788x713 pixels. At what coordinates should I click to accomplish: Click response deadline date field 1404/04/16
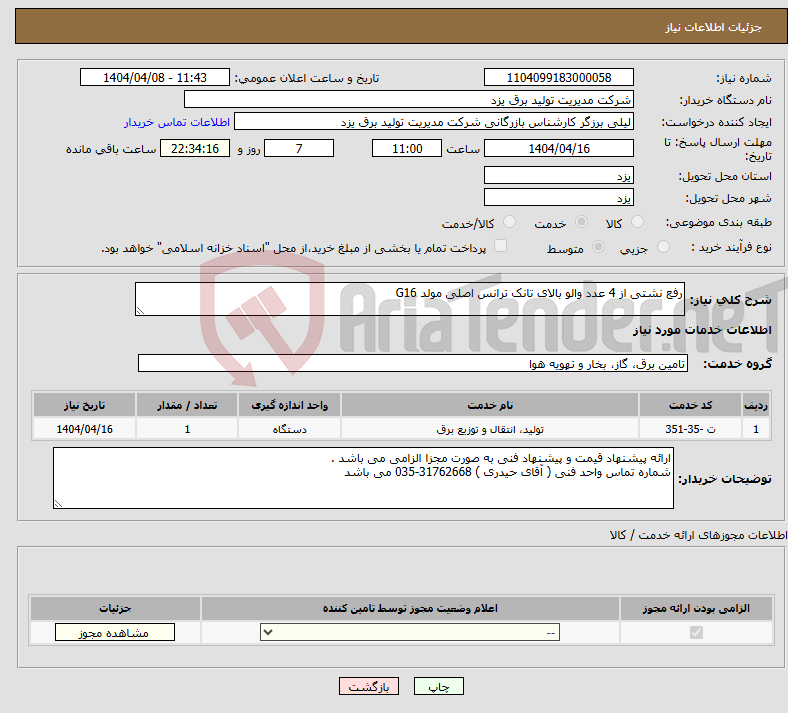[x=558, y=148]
